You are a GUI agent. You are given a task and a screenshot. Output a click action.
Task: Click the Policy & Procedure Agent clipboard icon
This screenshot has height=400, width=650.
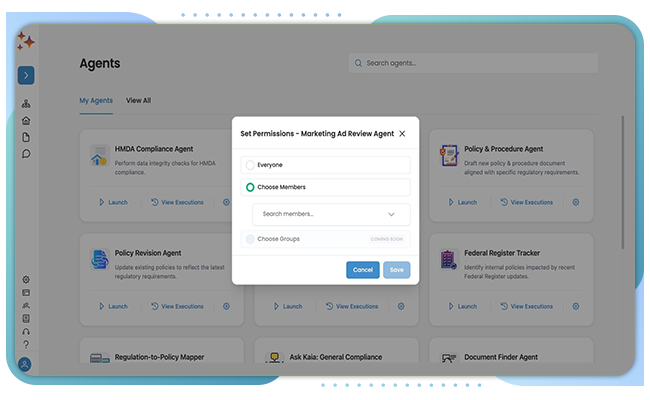pos(449,155)
